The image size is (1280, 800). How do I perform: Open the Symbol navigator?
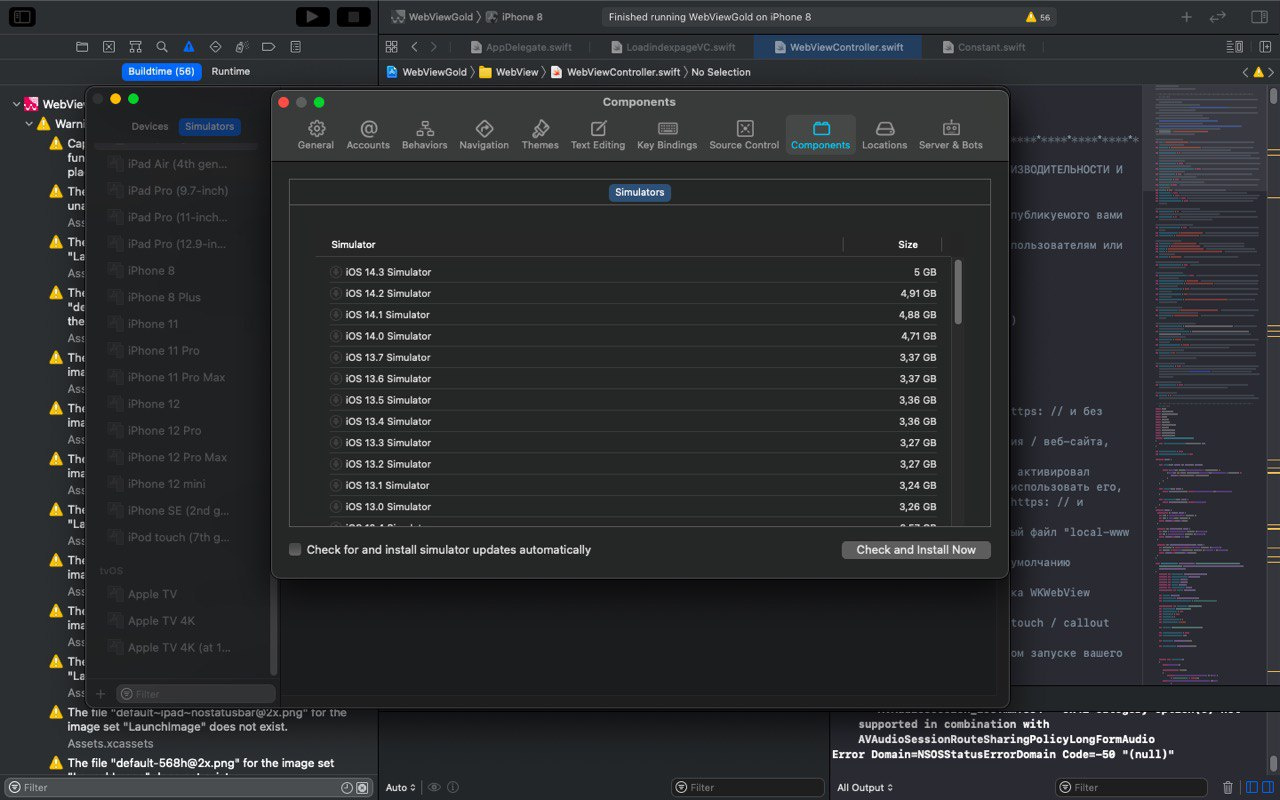coord(135,47)
